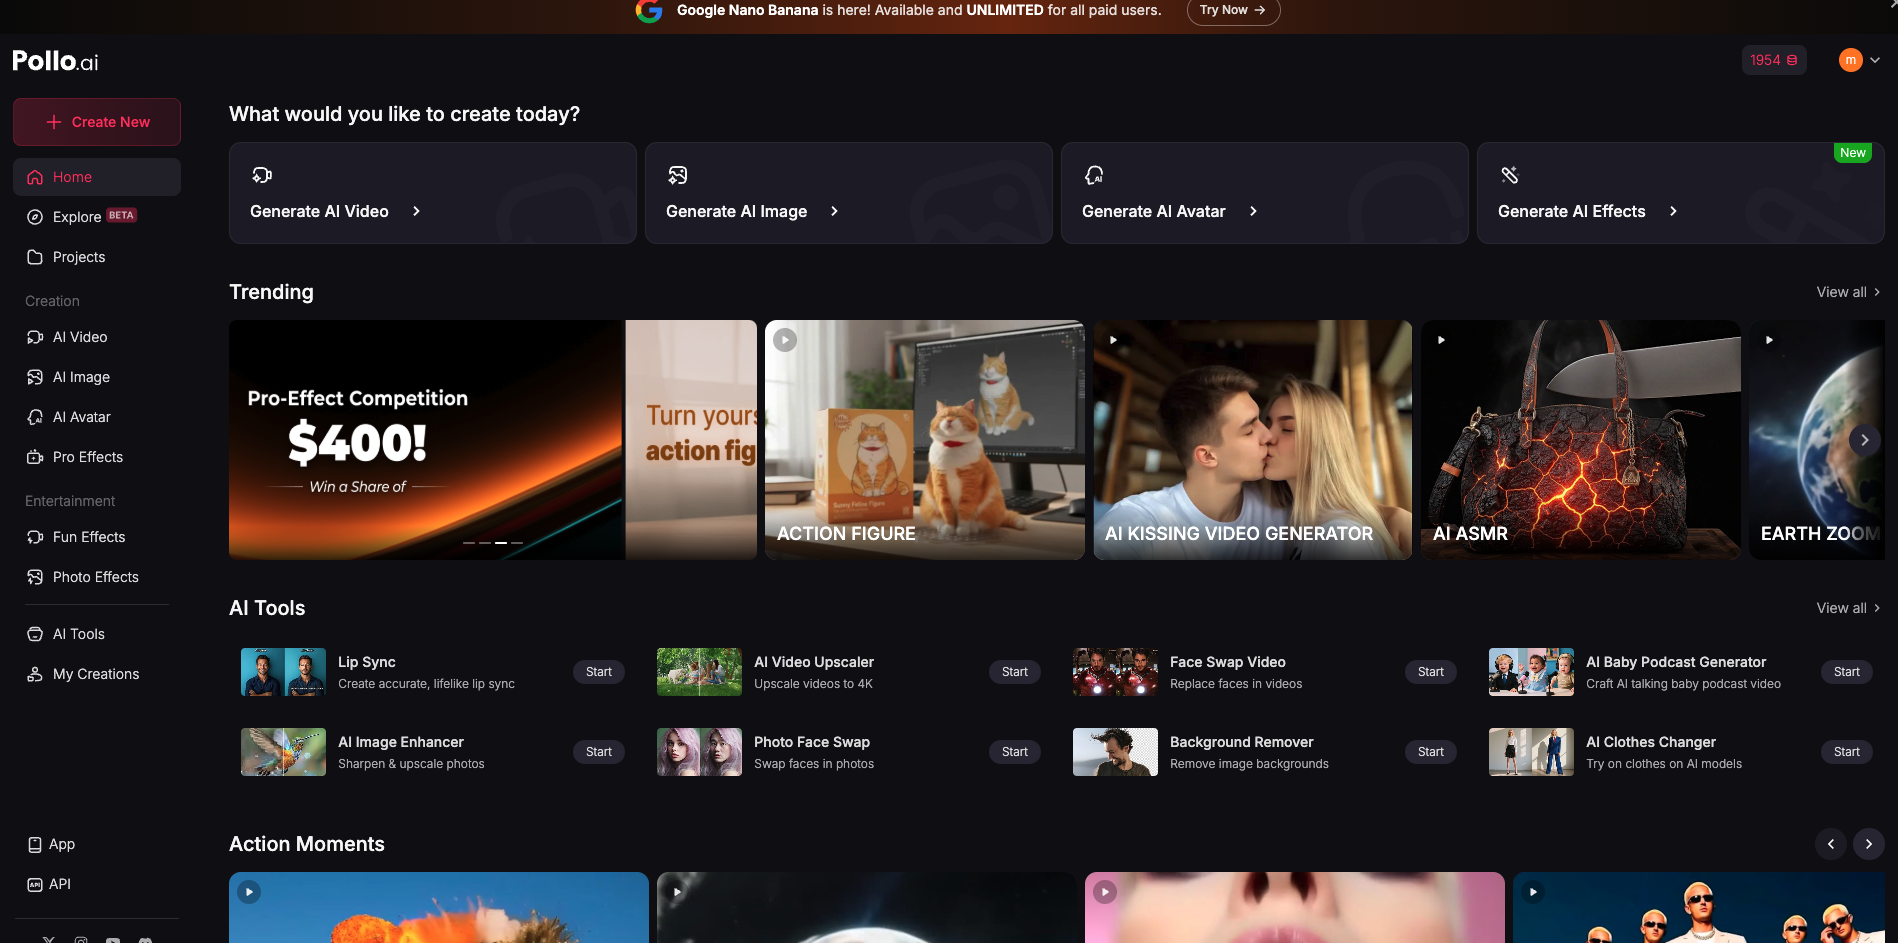This screenshot has width=1898, height=943.
Task: Open the API icon in sidebar
Action: tap(35, 884)
